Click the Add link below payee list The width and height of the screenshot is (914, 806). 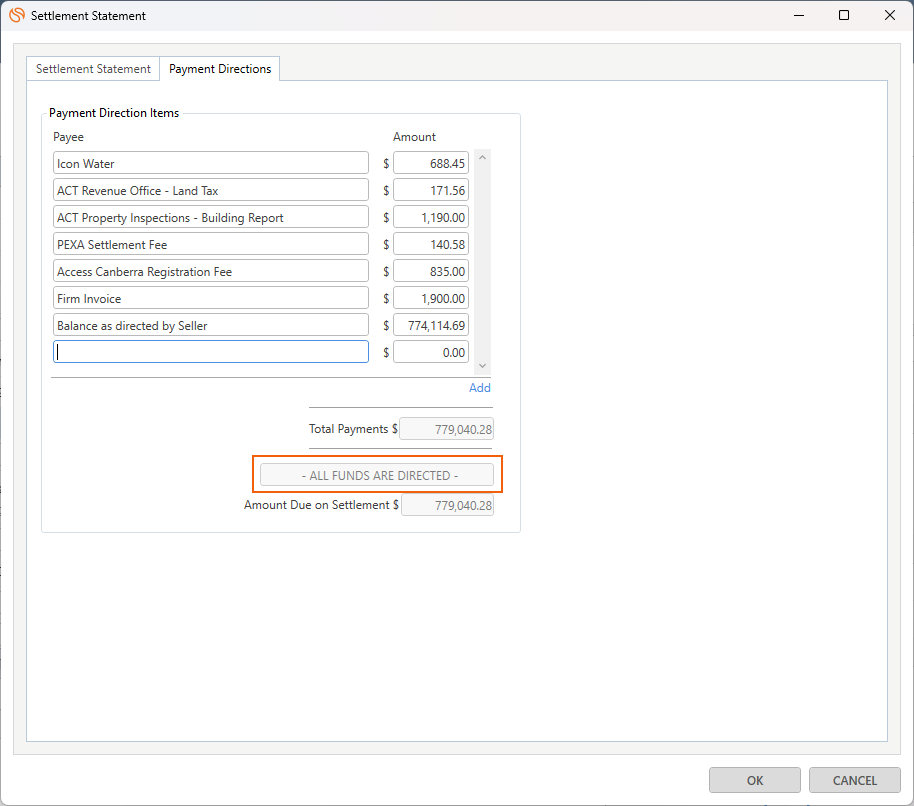coord(480,388)
